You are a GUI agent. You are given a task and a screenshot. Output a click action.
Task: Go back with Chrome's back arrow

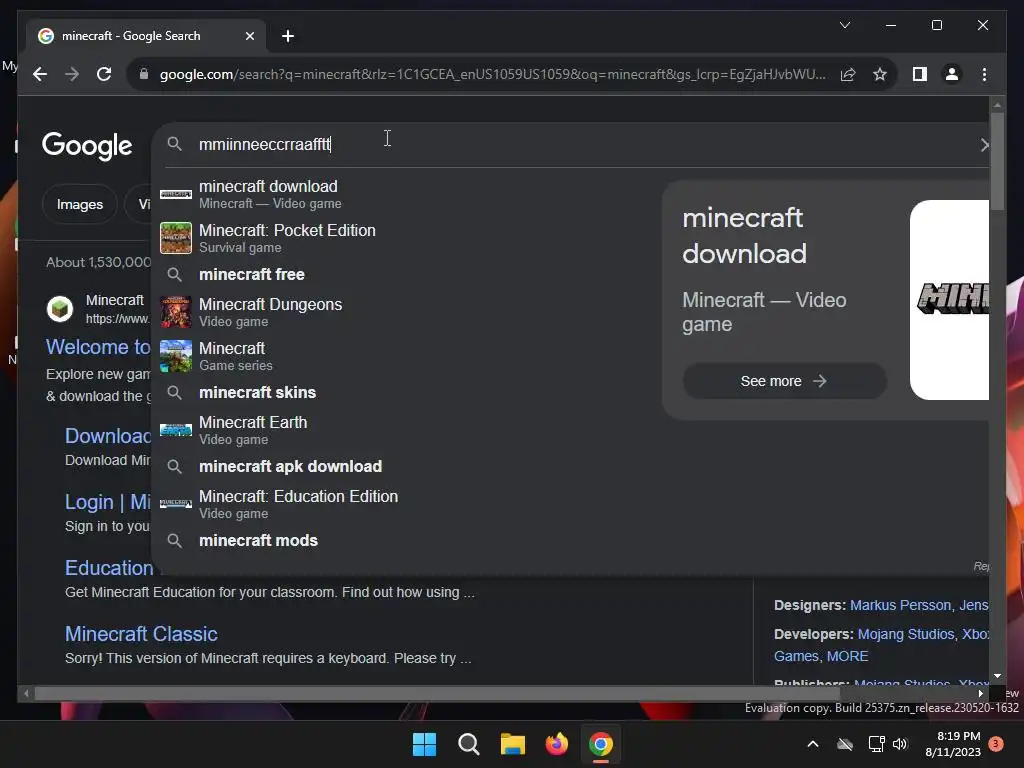(40, 74)
